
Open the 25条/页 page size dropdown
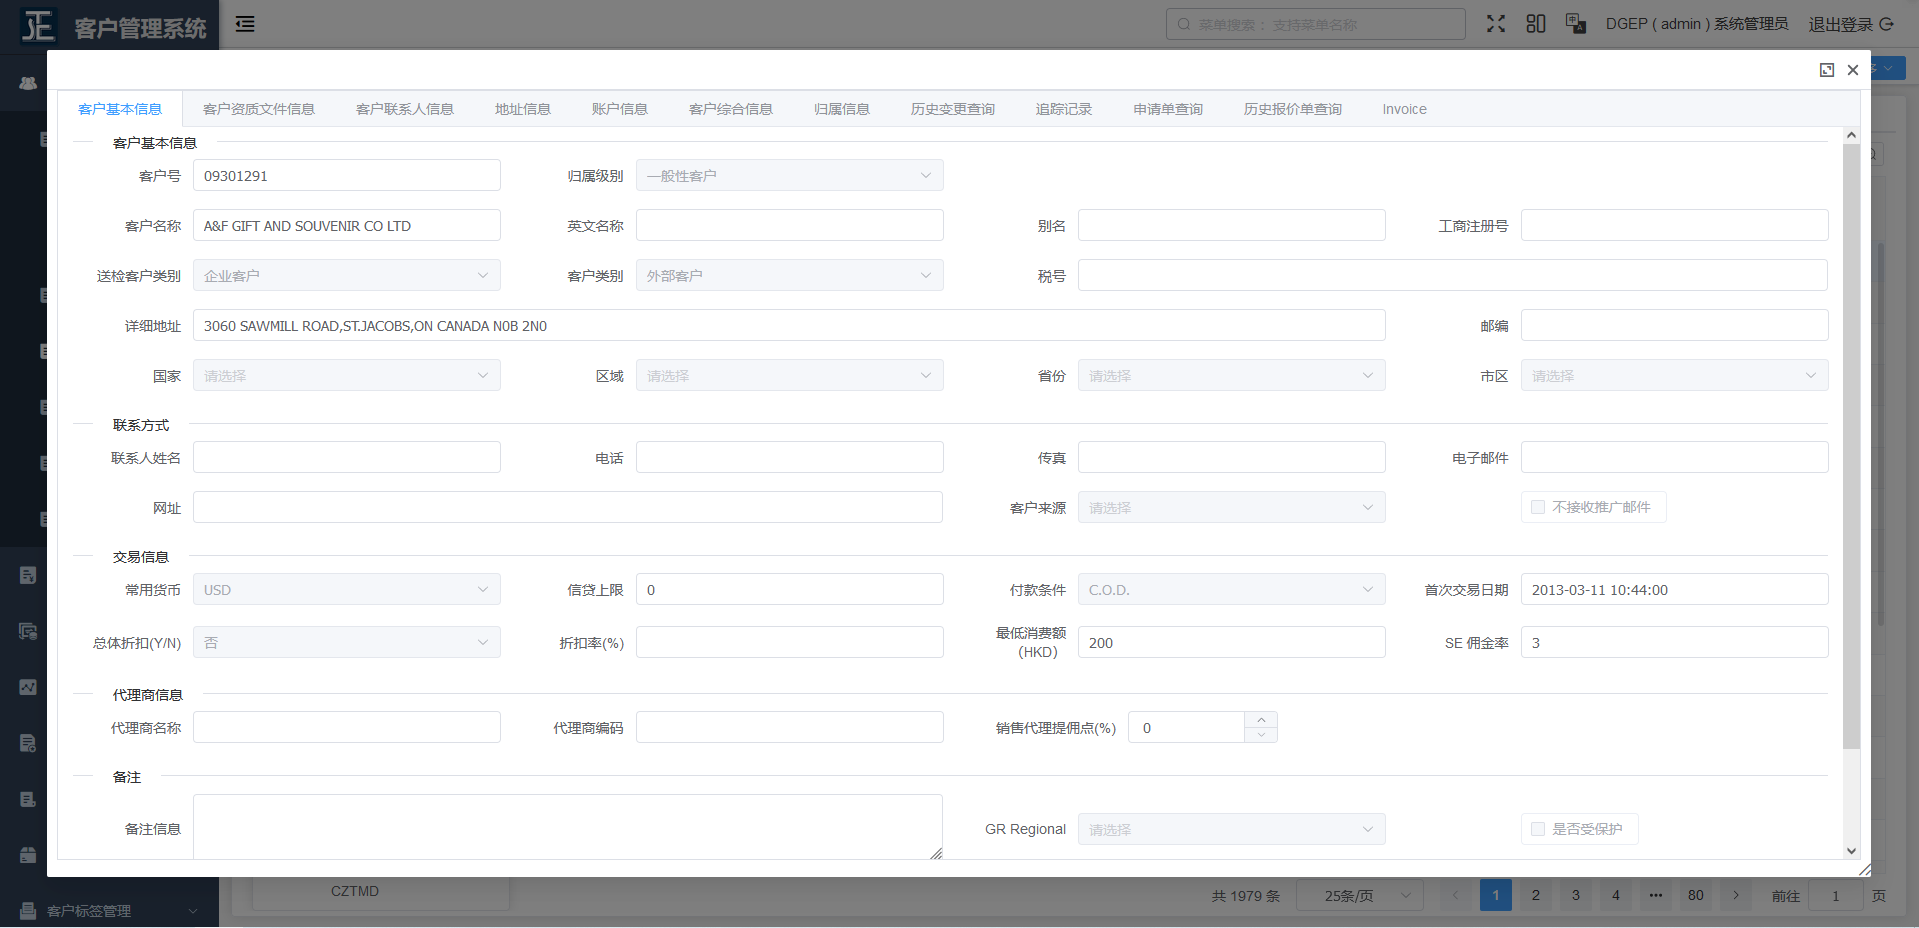(x=1360, y=895)
